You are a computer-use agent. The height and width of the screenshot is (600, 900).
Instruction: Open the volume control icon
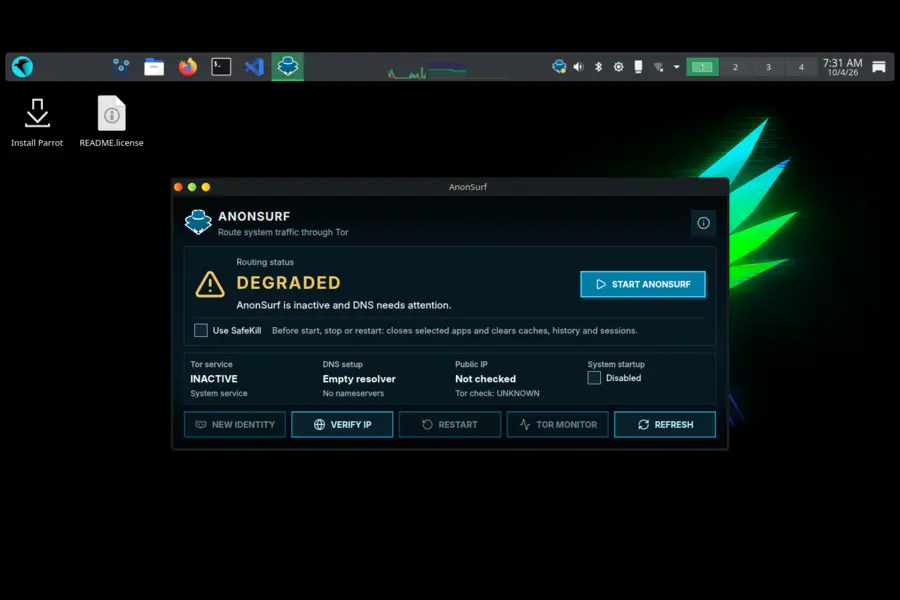click(x=579, y=67)
